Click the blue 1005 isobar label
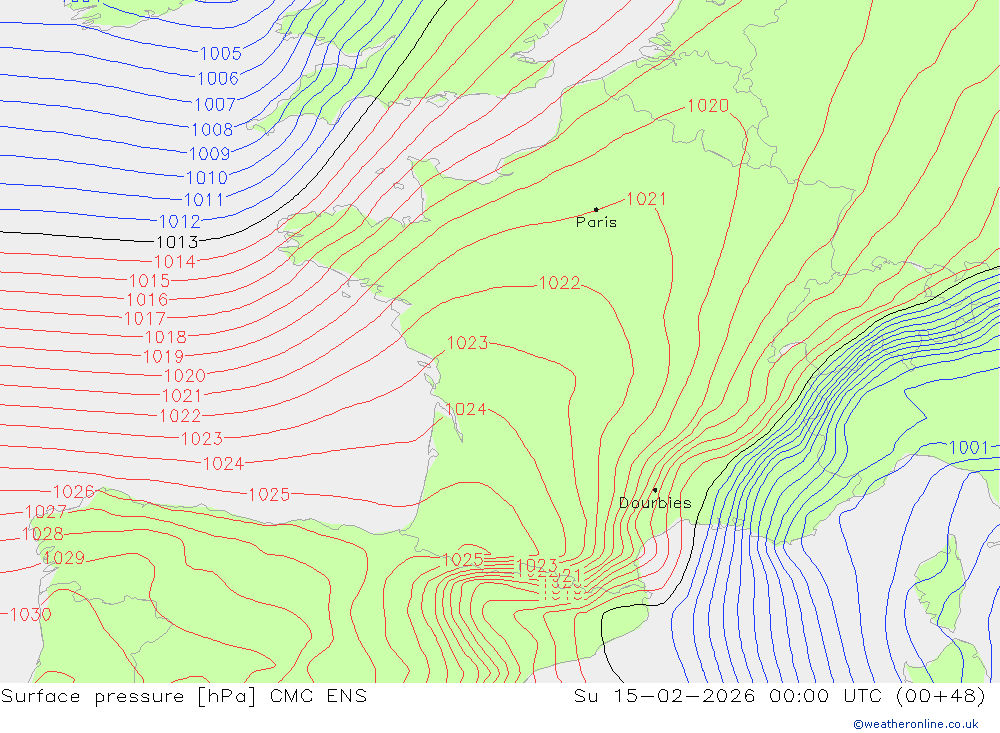This screenshot has height=733, width=1000. (221, 53)
